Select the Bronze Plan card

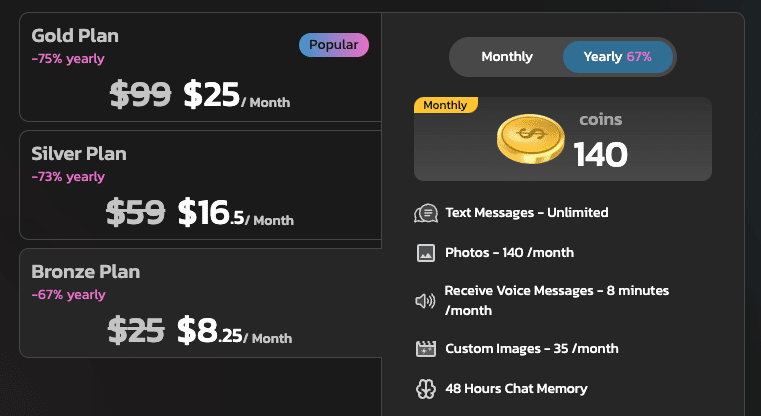[x=200, y=303]
